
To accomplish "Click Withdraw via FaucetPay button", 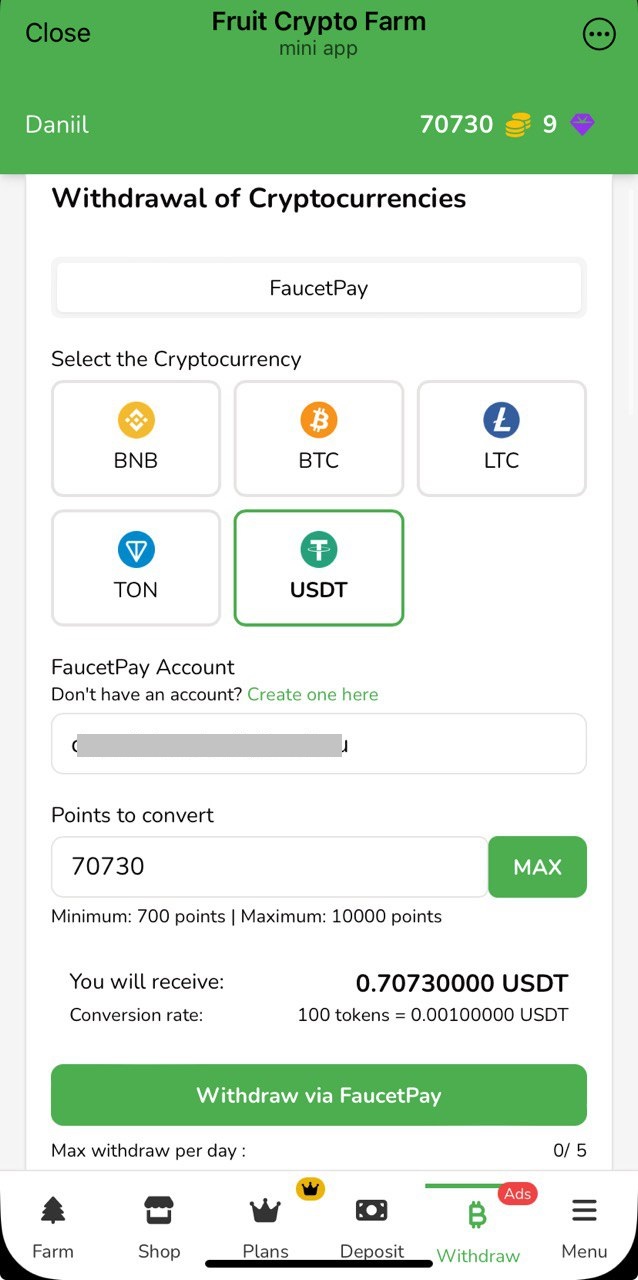I will (319, 1095).
